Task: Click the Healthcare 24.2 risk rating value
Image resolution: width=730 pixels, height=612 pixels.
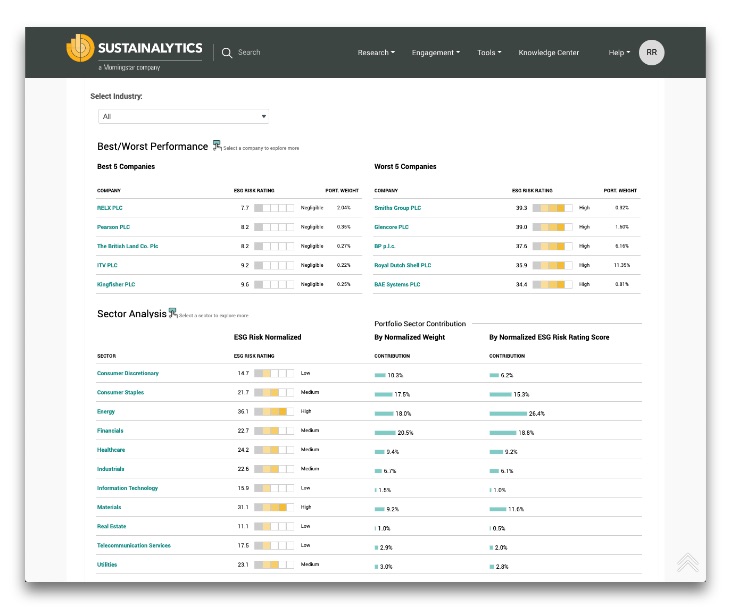Action: pyautogui.click(x=243, y=450)
